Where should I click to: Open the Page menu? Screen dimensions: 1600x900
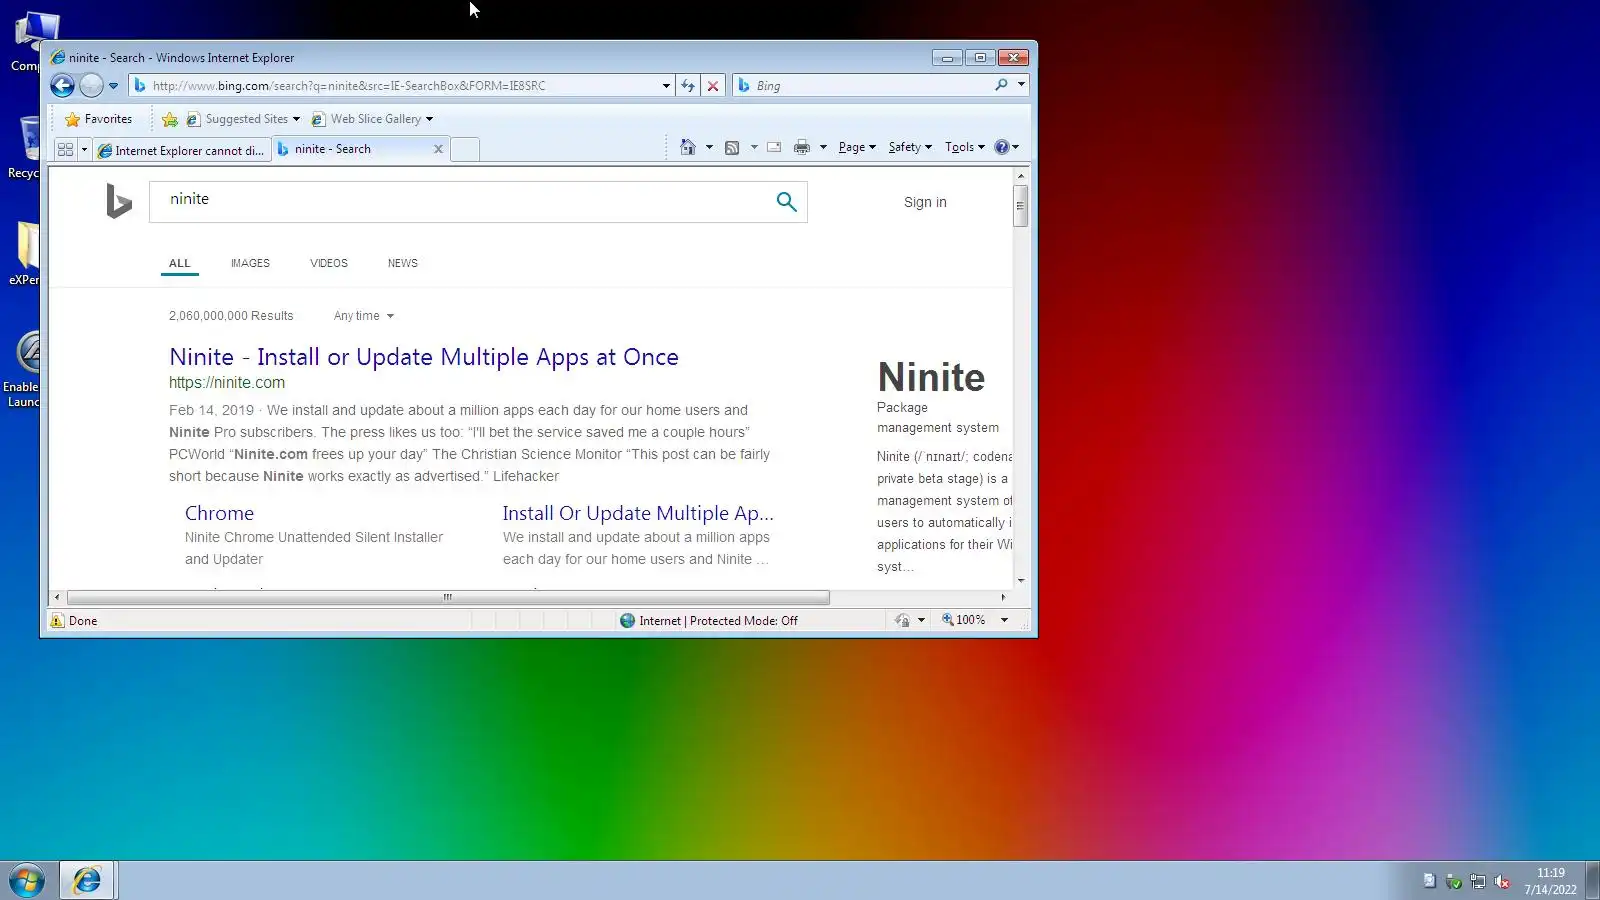[x=857, y=147]
